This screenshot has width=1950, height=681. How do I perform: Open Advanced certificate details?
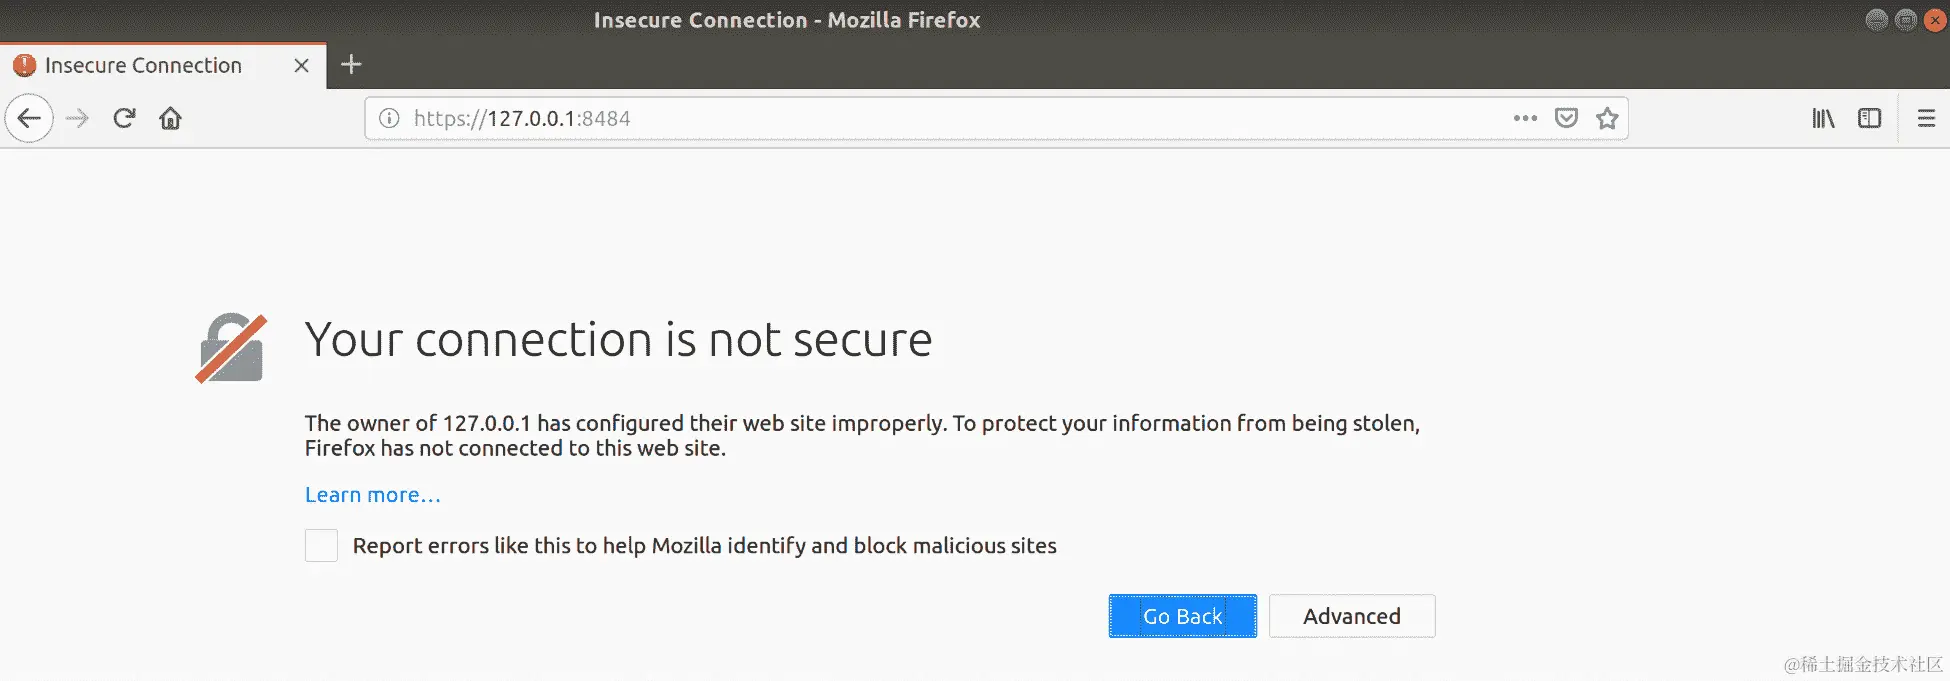tap(1351, 616)
